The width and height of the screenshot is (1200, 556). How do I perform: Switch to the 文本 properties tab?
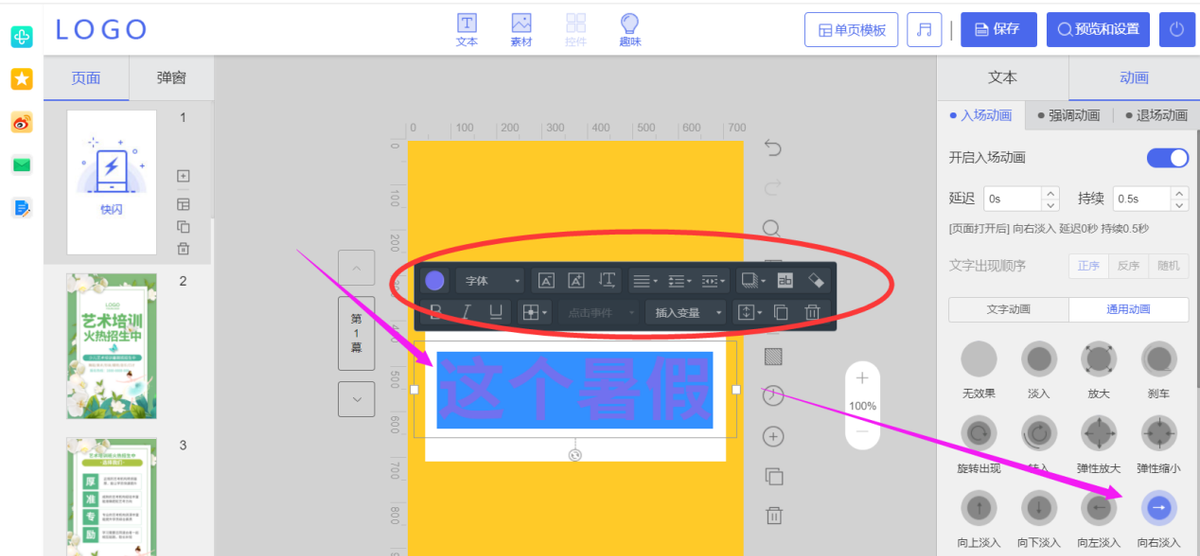(x=1002, y=78)
